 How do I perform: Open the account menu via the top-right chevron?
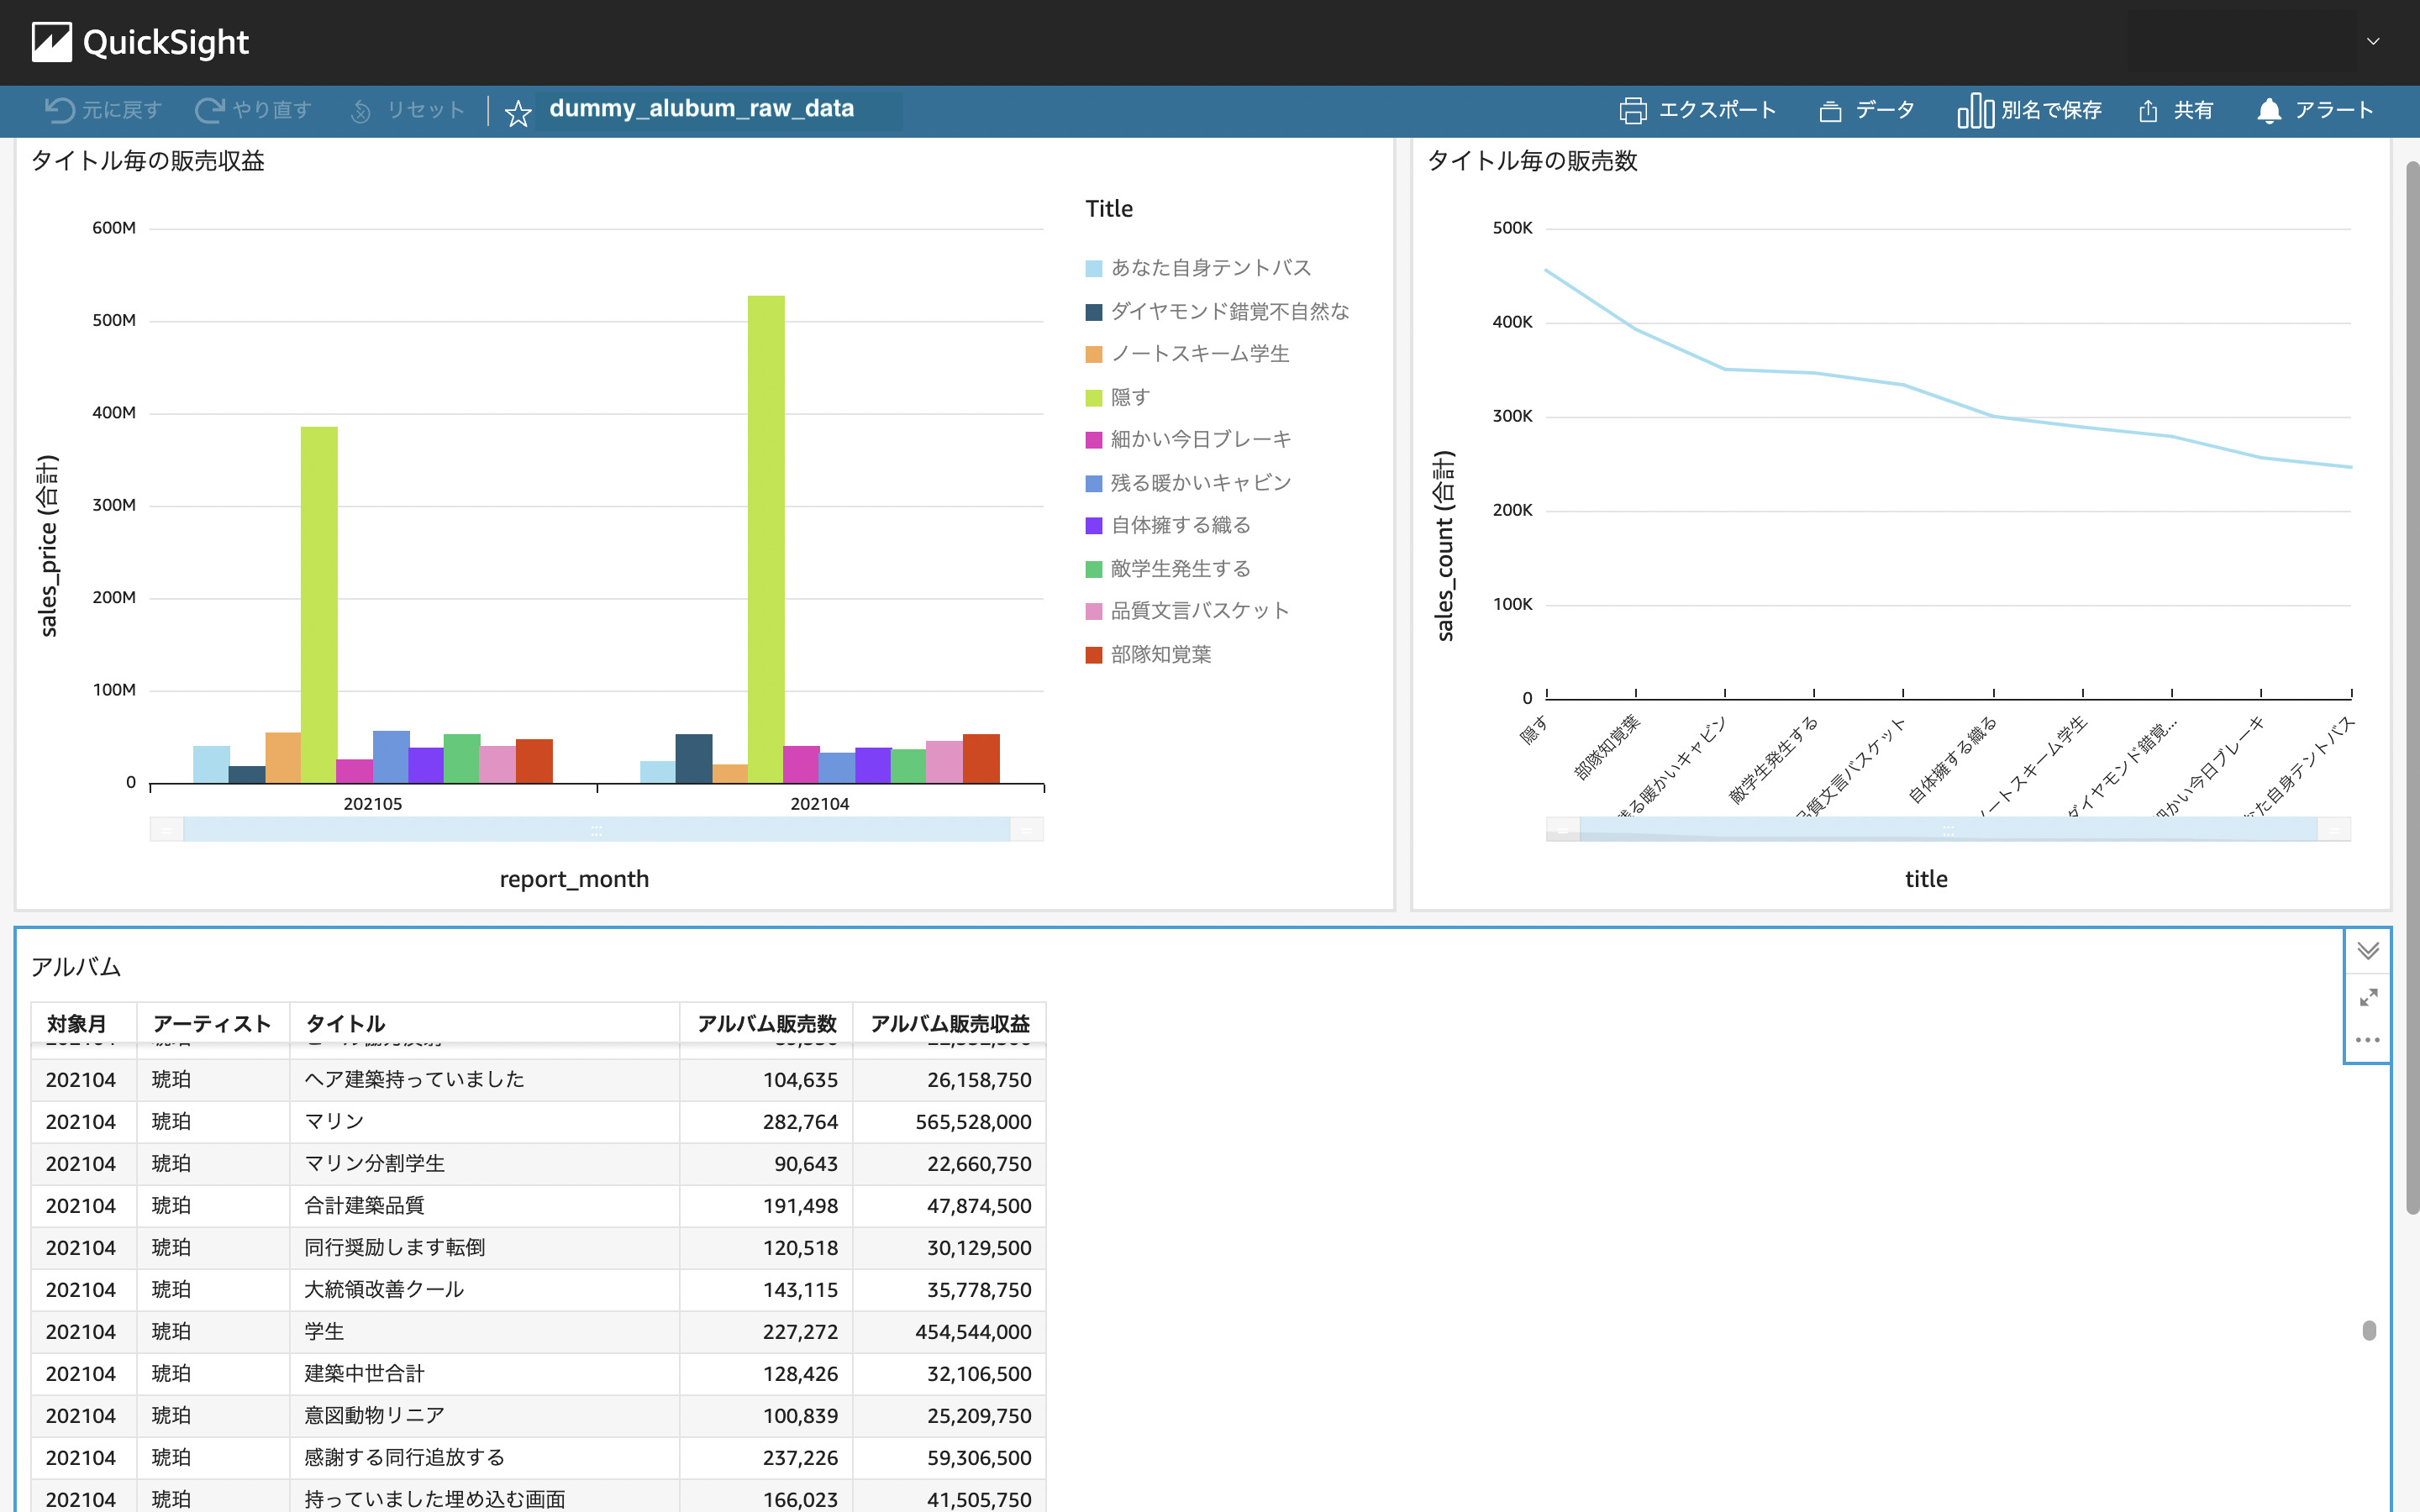pyautogui.click(x=2372, y=41)
